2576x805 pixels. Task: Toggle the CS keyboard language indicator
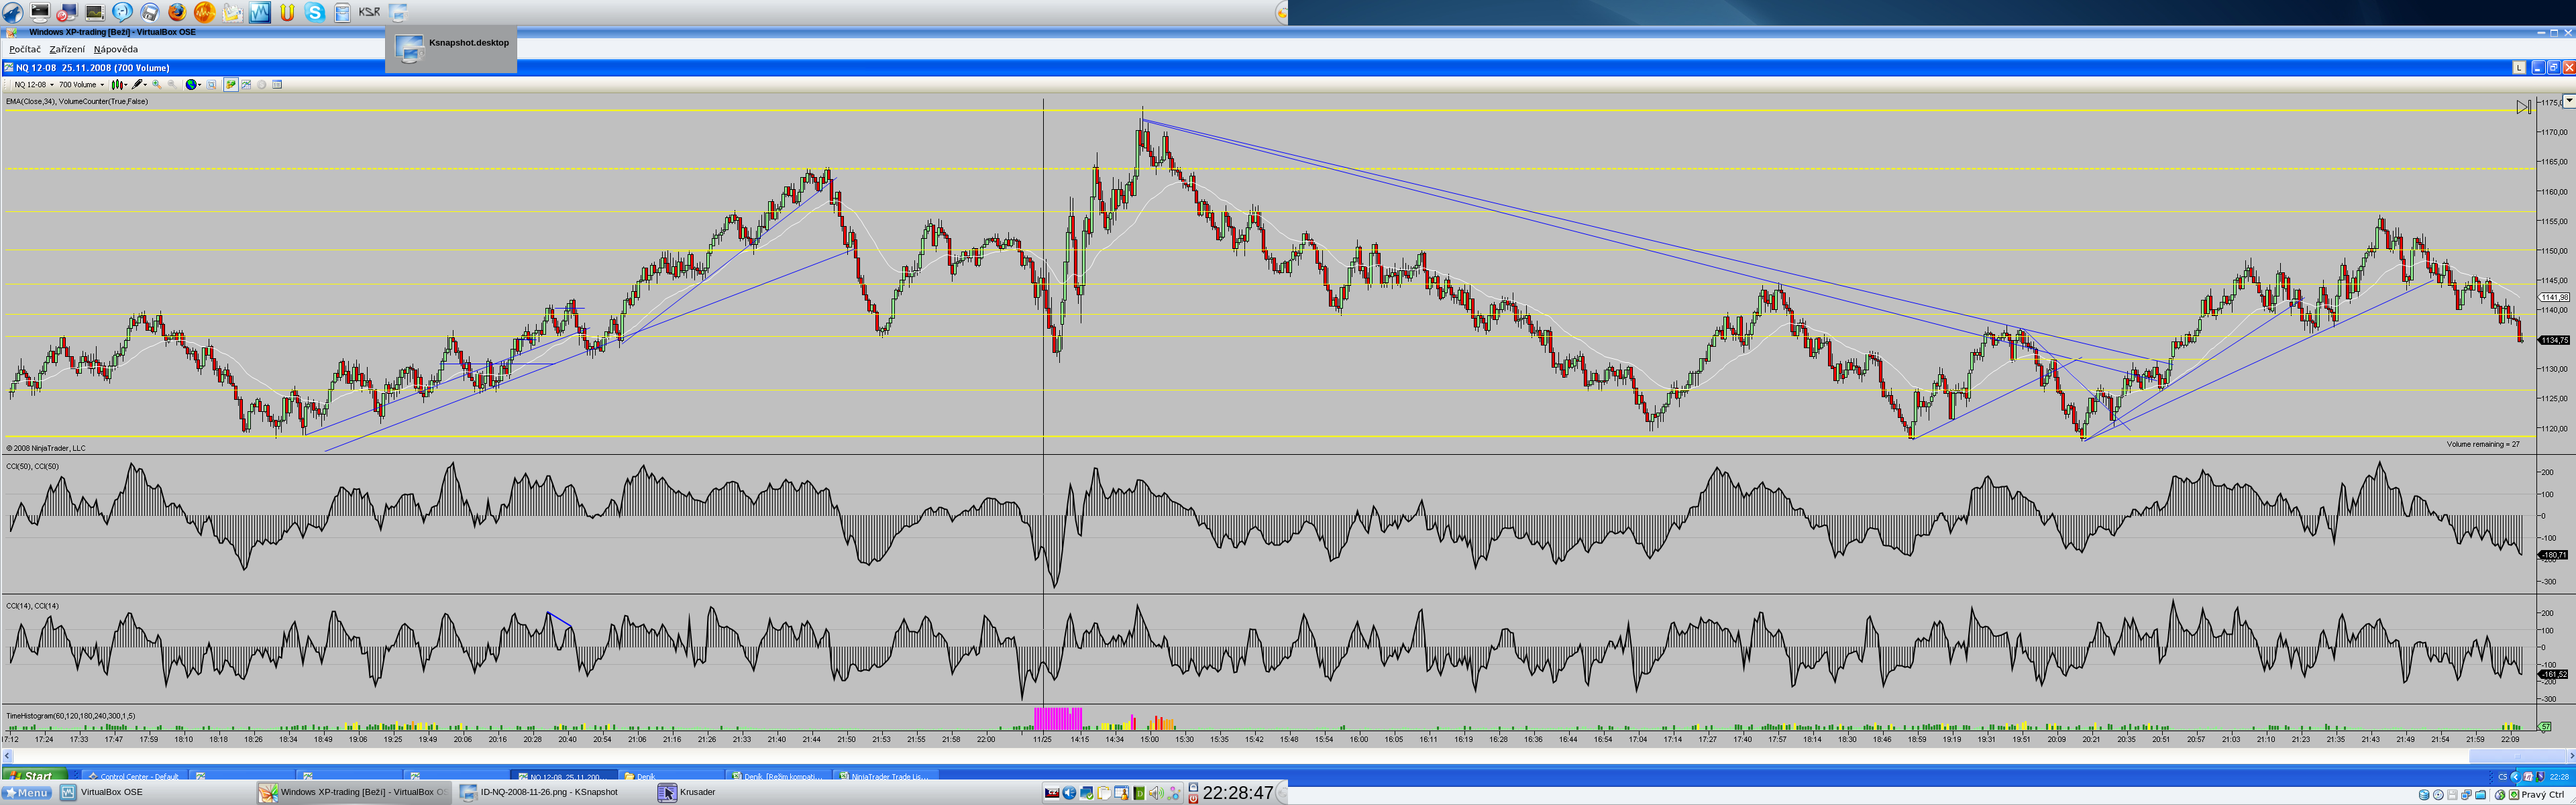[2502, 776]
